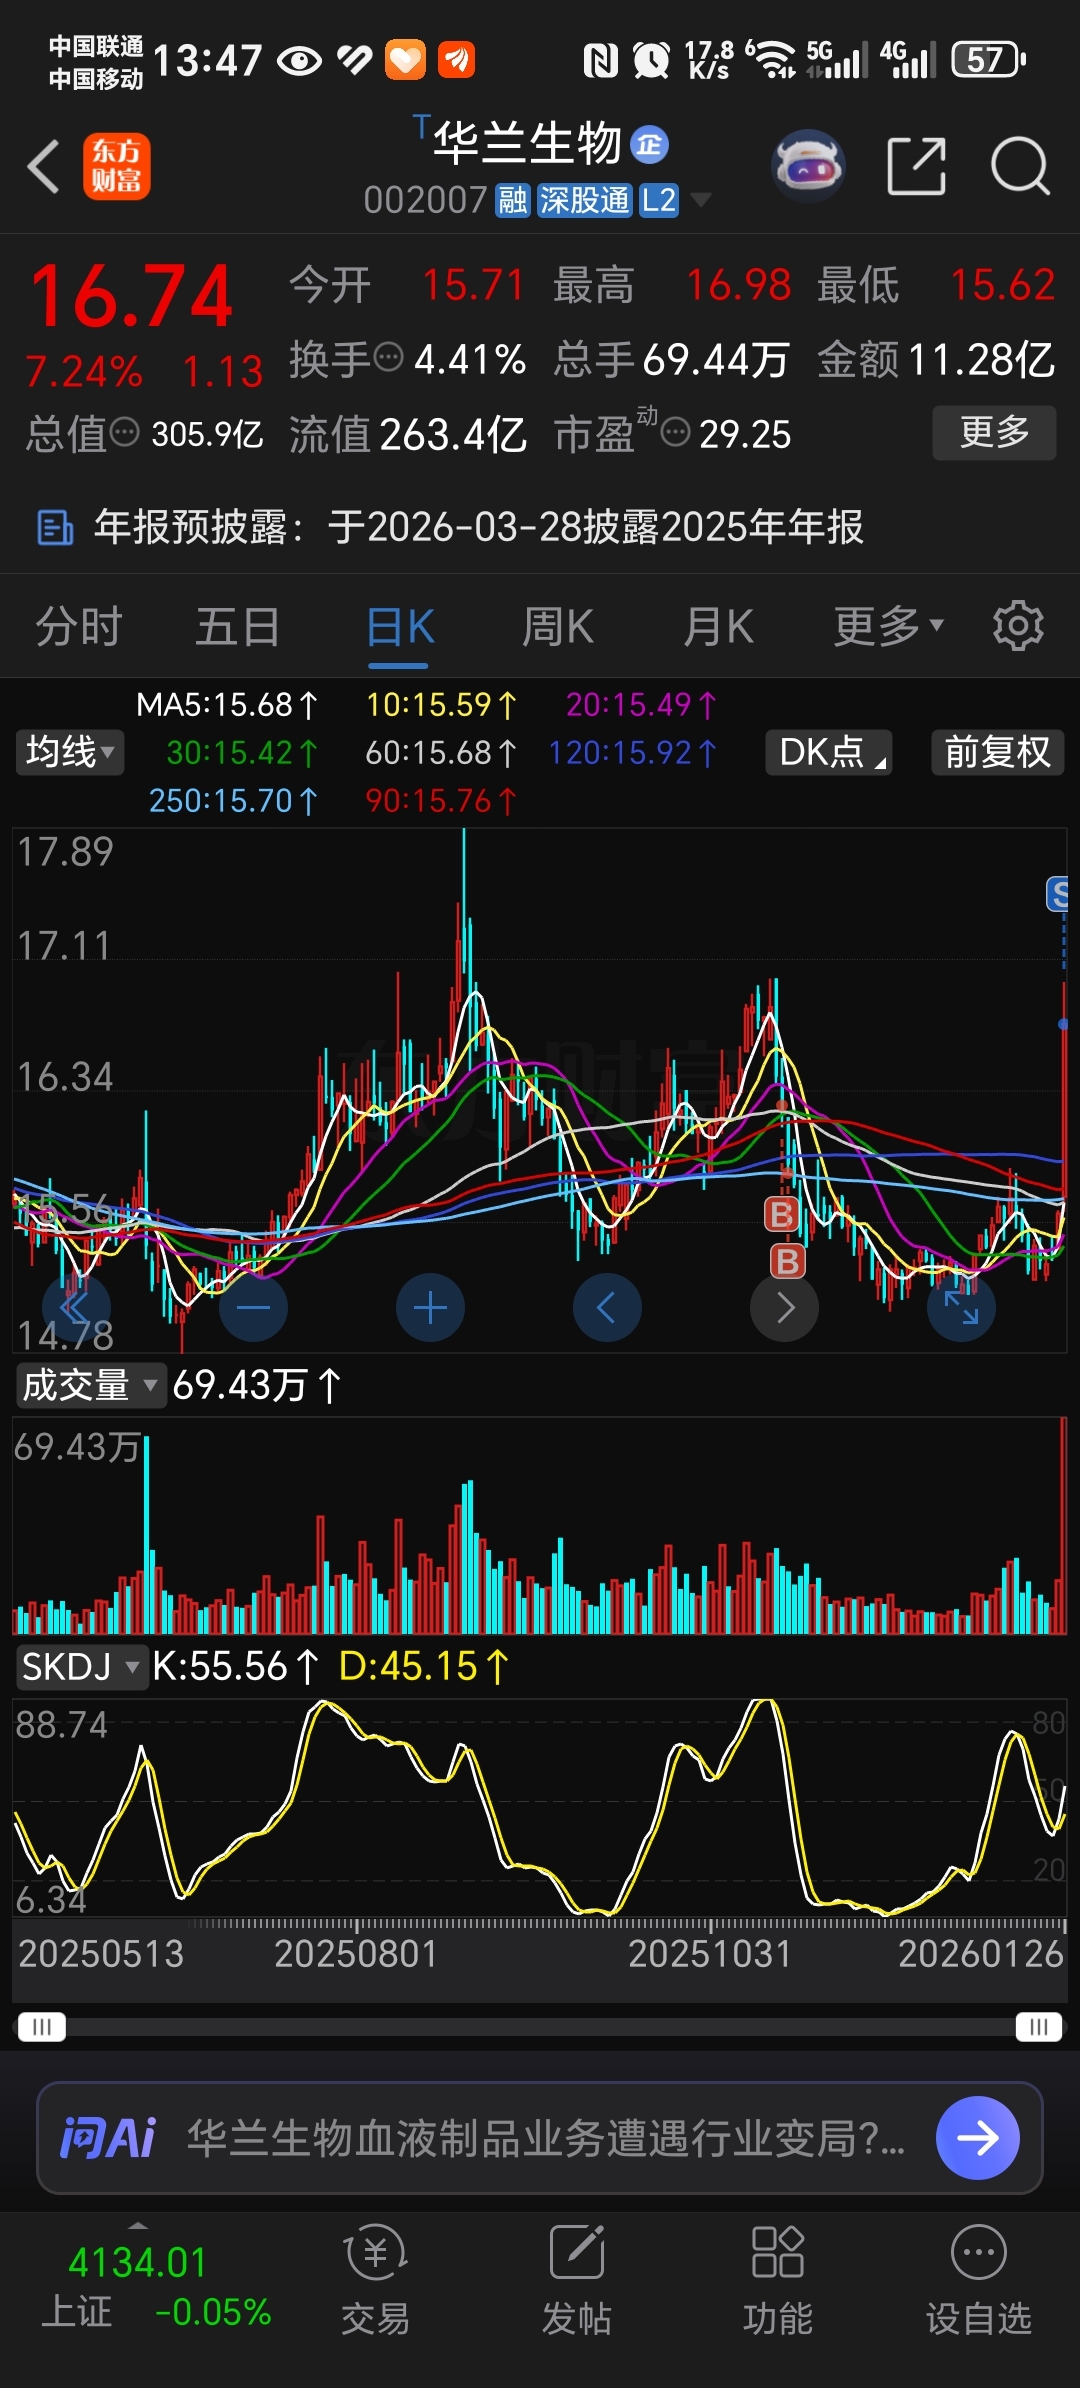Tap K:55.56 SKDJ value

click(235, 1666)
